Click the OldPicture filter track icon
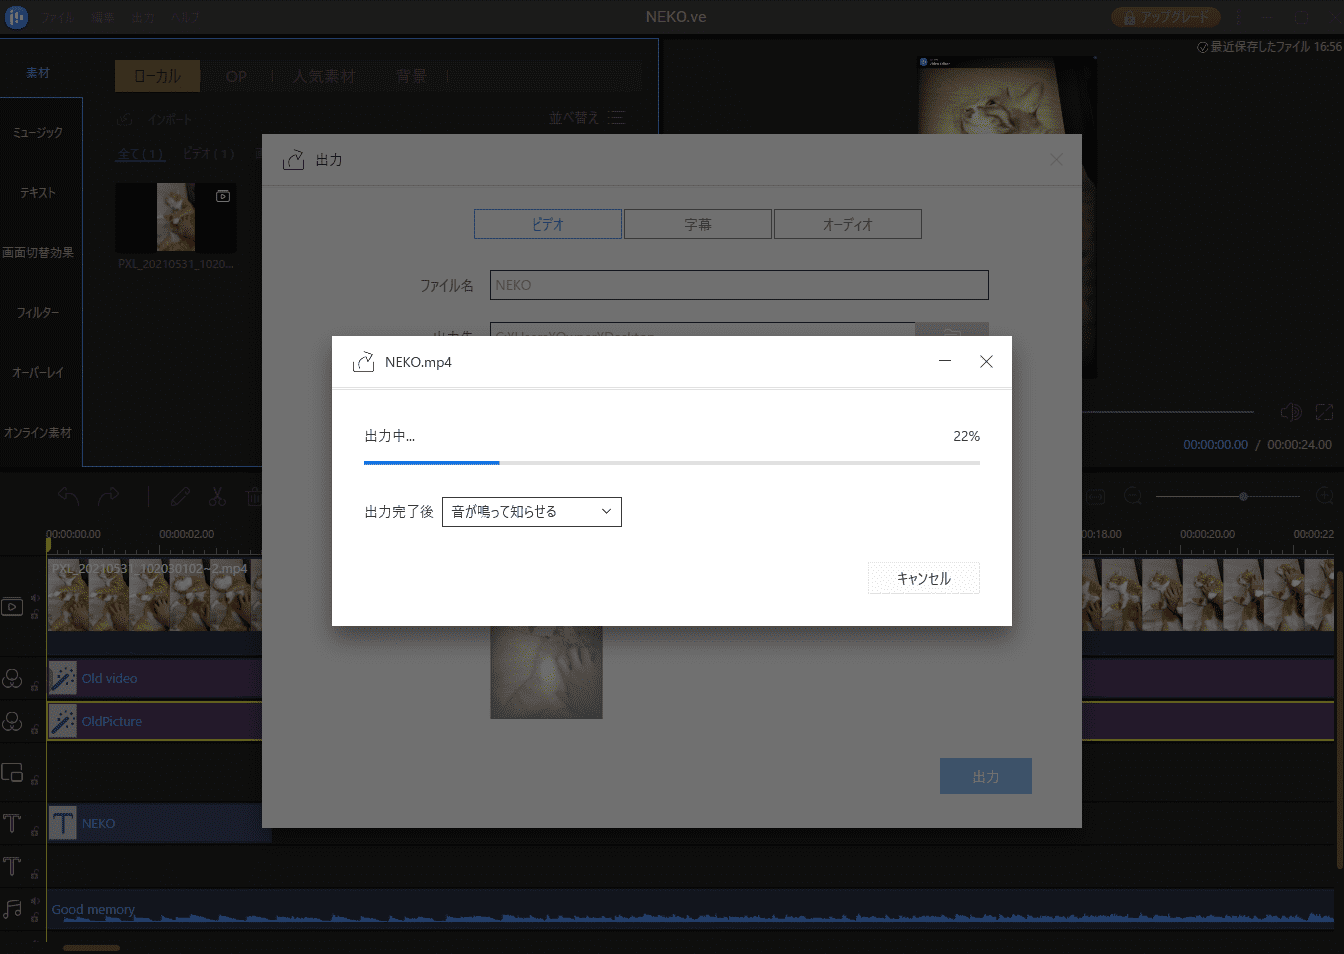 coord(12,721)
